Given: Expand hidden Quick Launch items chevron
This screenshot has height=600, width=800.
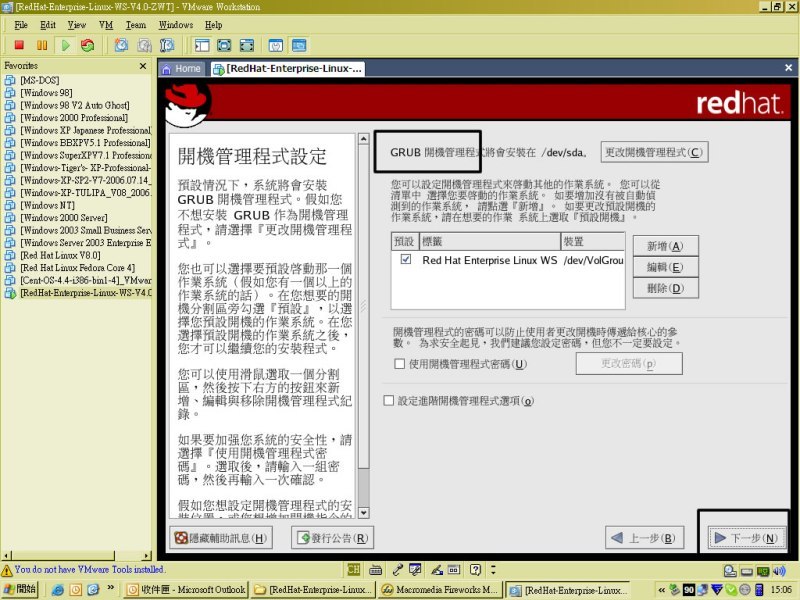Looking at the screenshot, I should coord(111,588).
